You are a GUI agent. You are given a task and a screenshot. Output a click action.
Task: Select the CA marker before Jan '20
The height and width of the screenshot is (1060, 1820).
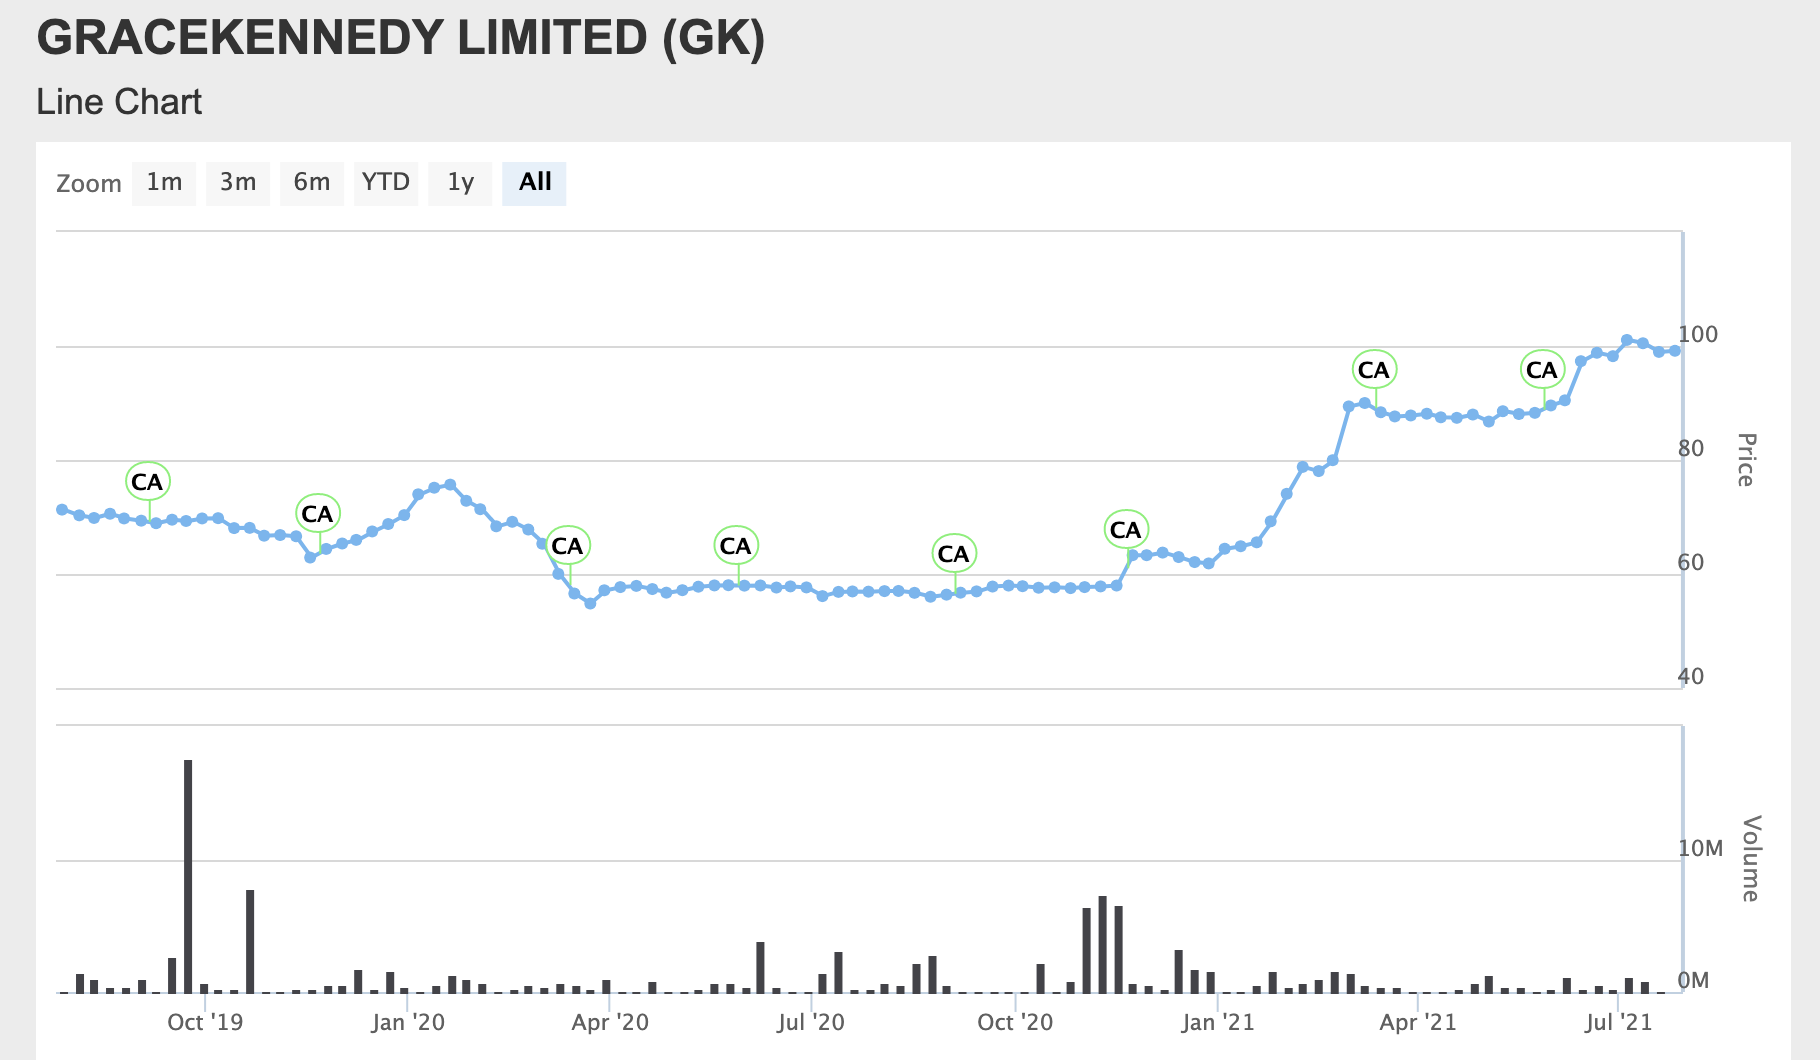click(x=317, y=514)
